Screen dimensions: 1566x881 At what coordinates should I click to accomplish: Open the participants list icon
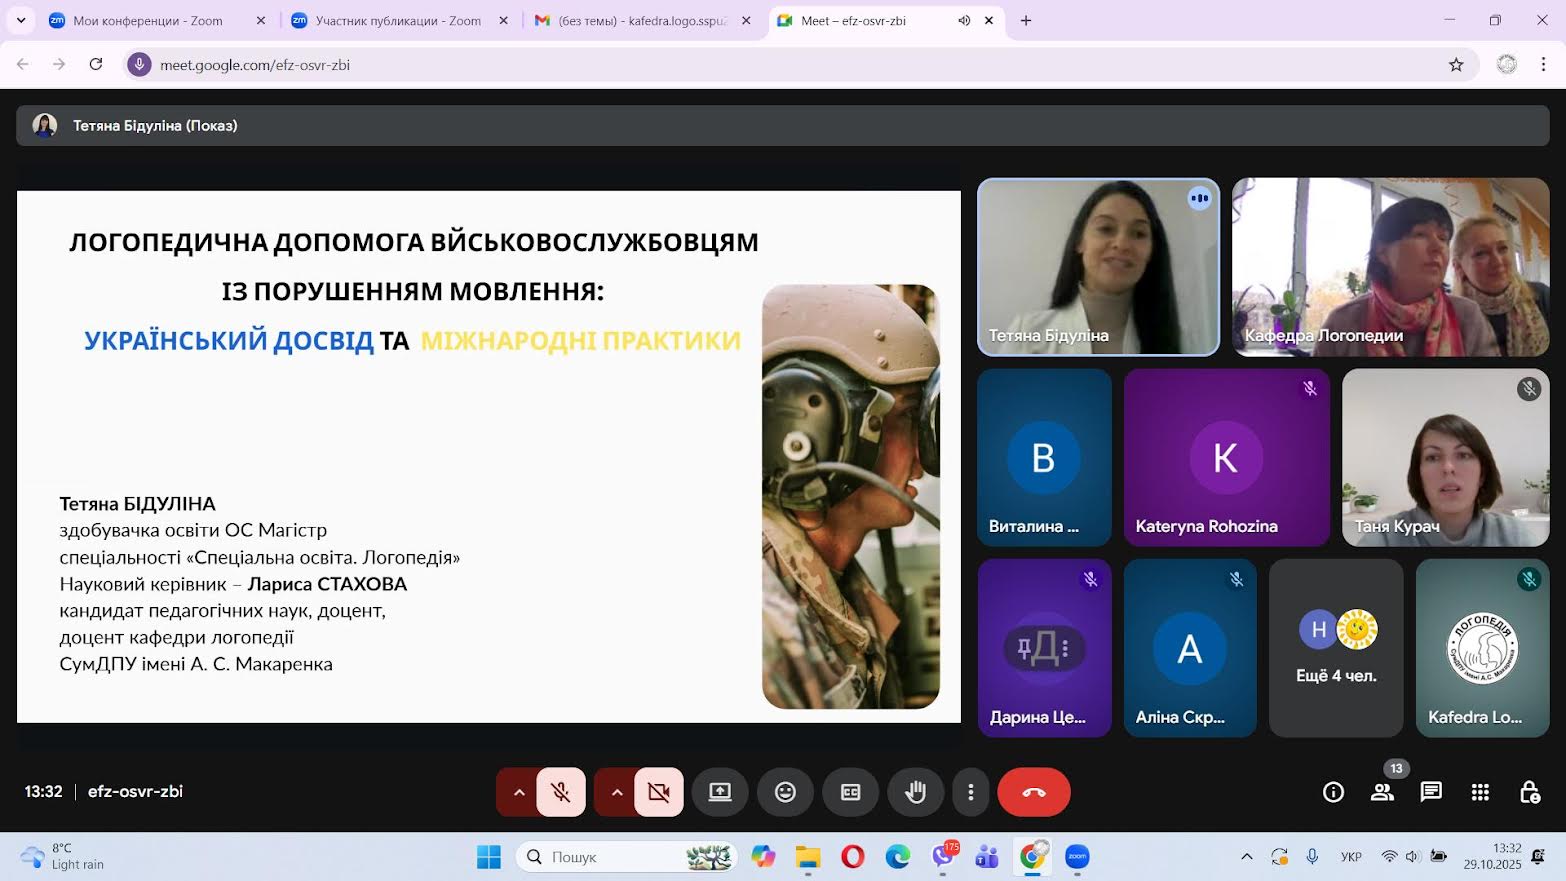(1382, 792)
